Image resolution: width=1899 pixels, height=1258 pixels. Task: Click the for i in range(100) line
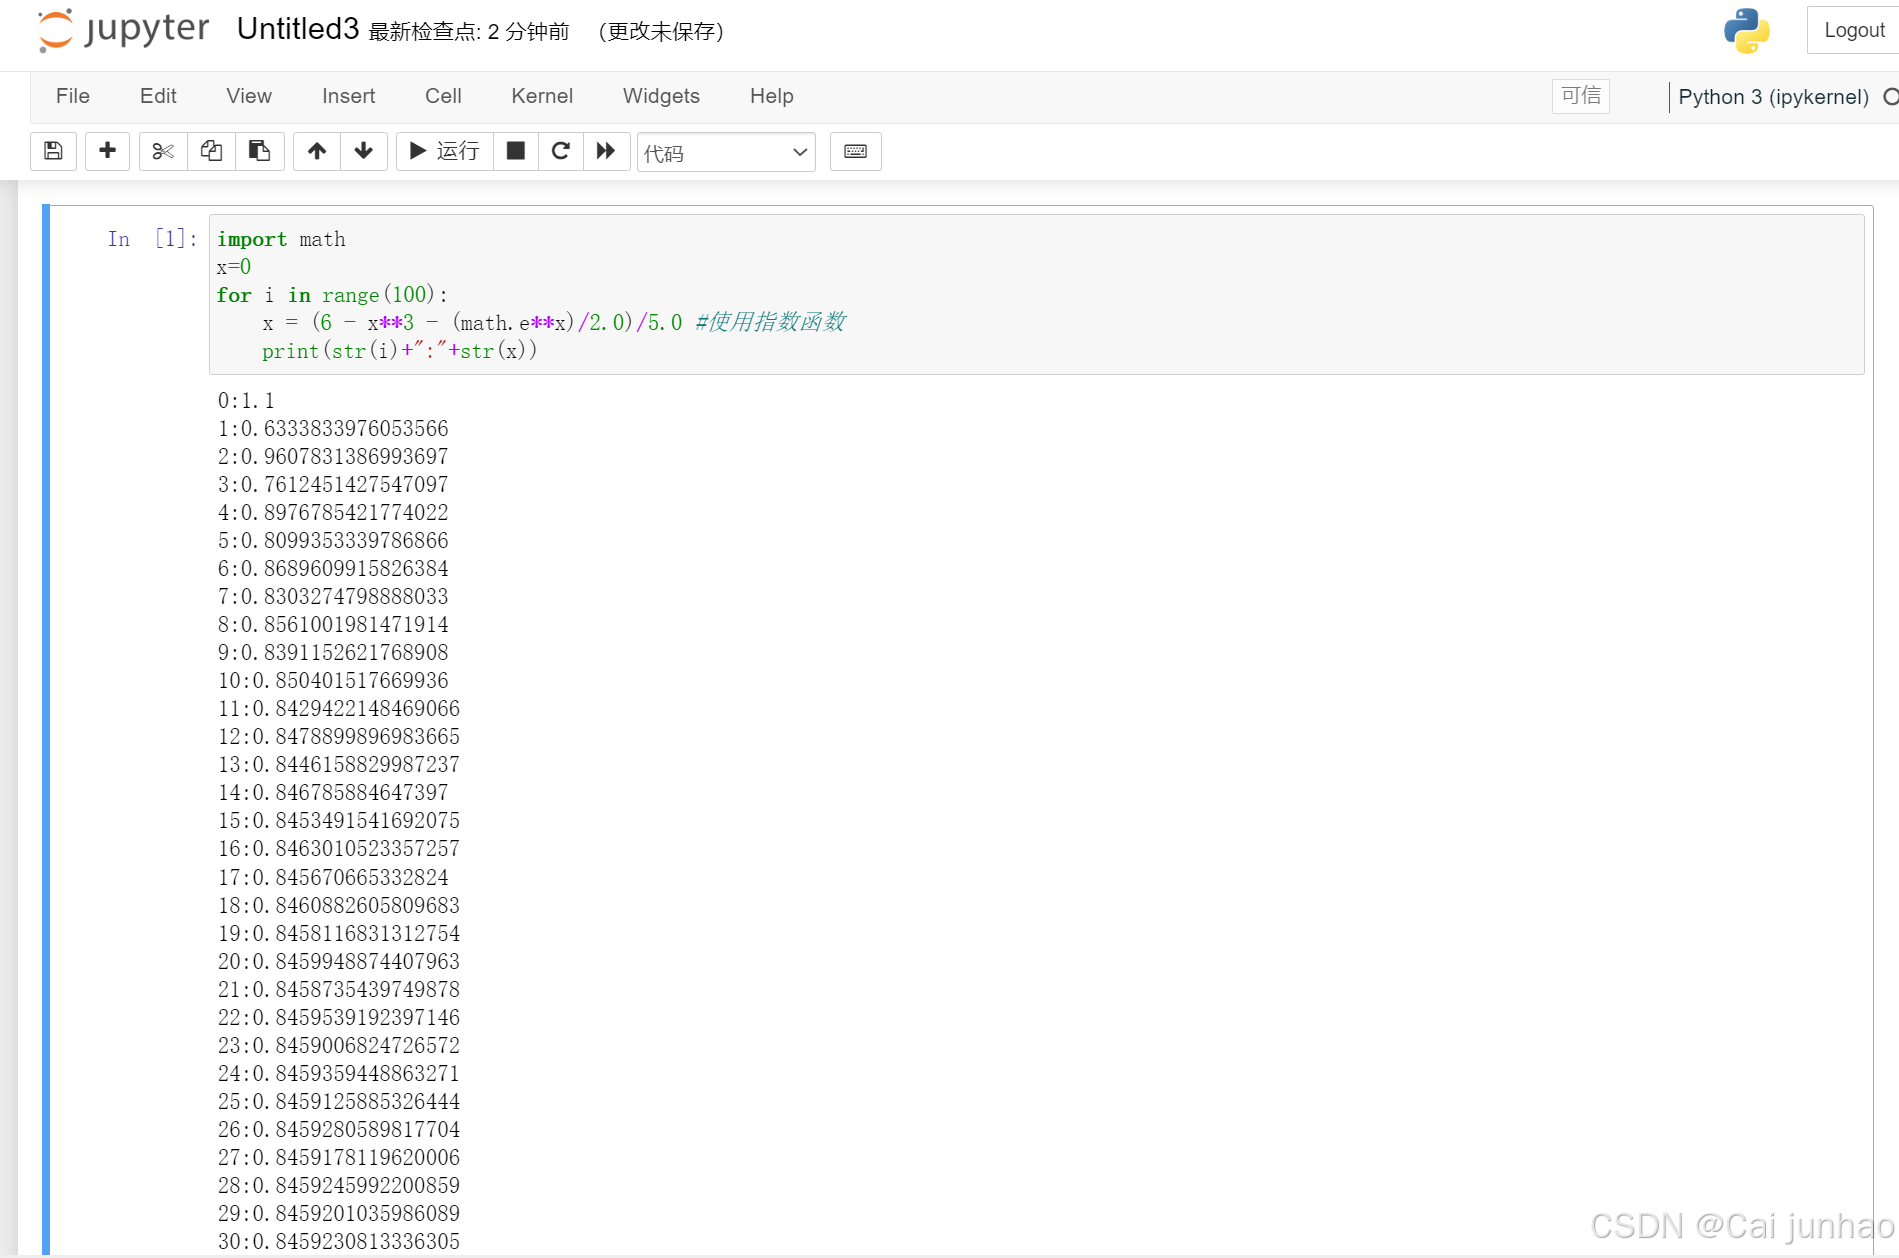[x=332, y=295]
